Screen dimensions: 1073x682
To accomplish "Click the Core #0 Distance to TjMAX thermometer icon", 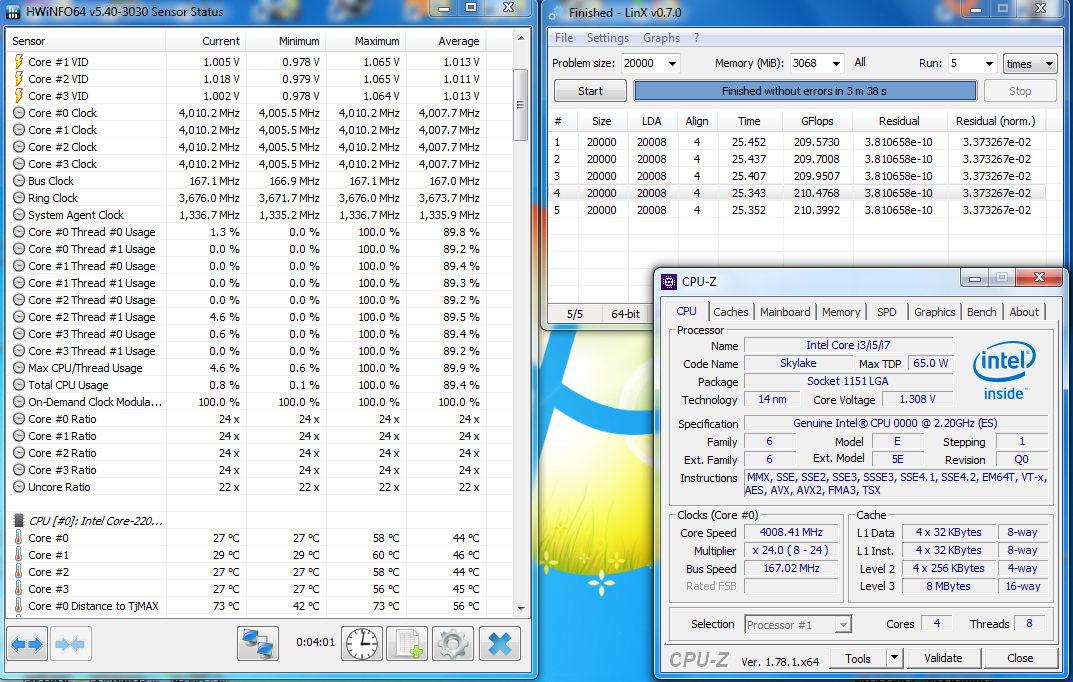I will [x=18, y=605].
